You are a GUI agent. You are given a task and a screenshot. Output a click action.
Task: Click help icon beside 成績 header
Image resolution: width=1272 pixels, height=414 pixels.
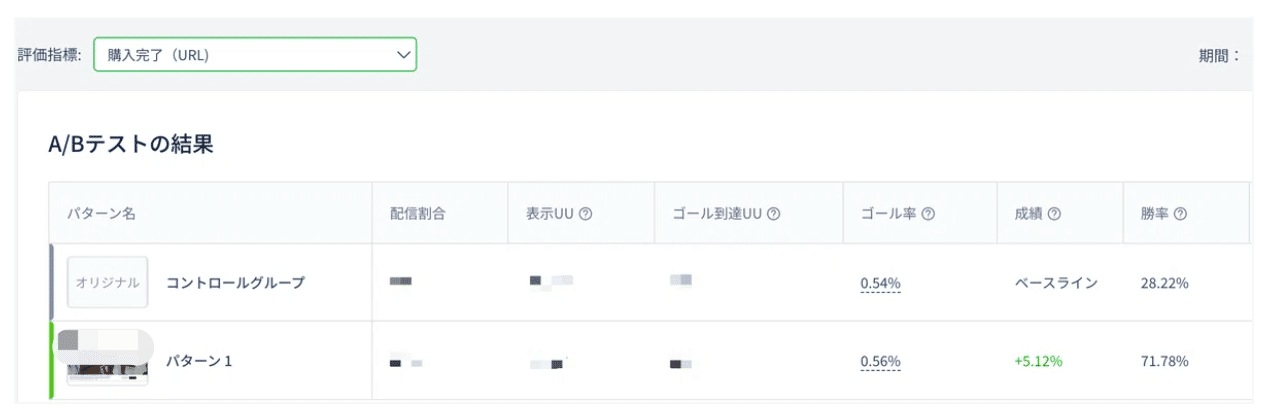click(1054, 214)
